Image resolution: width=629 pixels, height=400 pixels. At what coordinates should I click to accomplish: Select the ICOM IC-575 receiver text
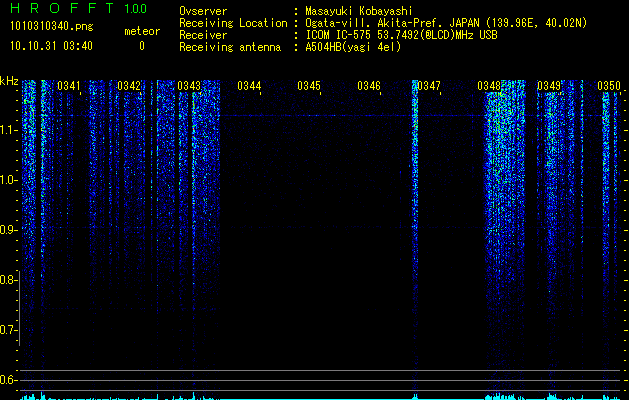401,35
